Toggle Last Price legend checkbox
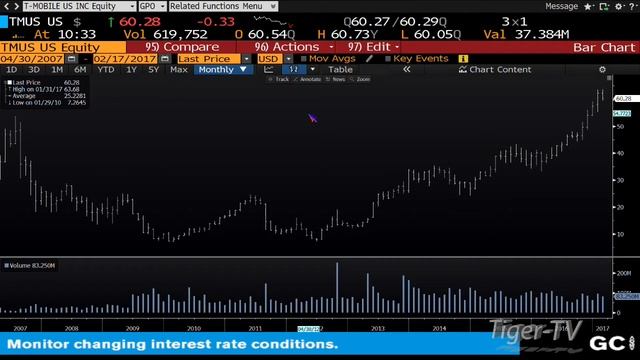 [x=9, y=82]
